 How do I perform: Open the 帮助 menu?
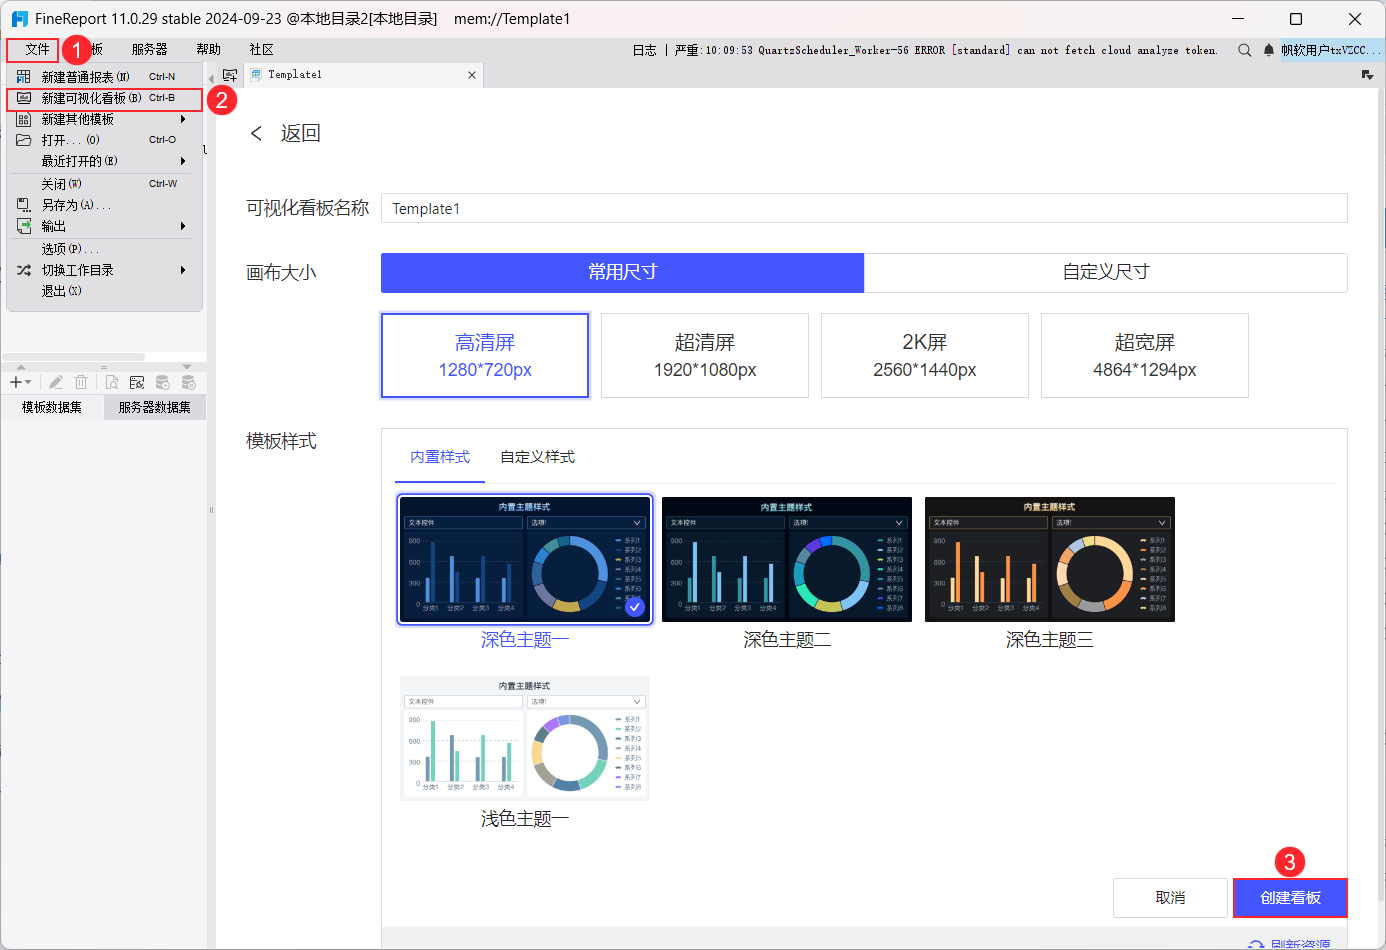pyautogui.click(x=208, y=49)
